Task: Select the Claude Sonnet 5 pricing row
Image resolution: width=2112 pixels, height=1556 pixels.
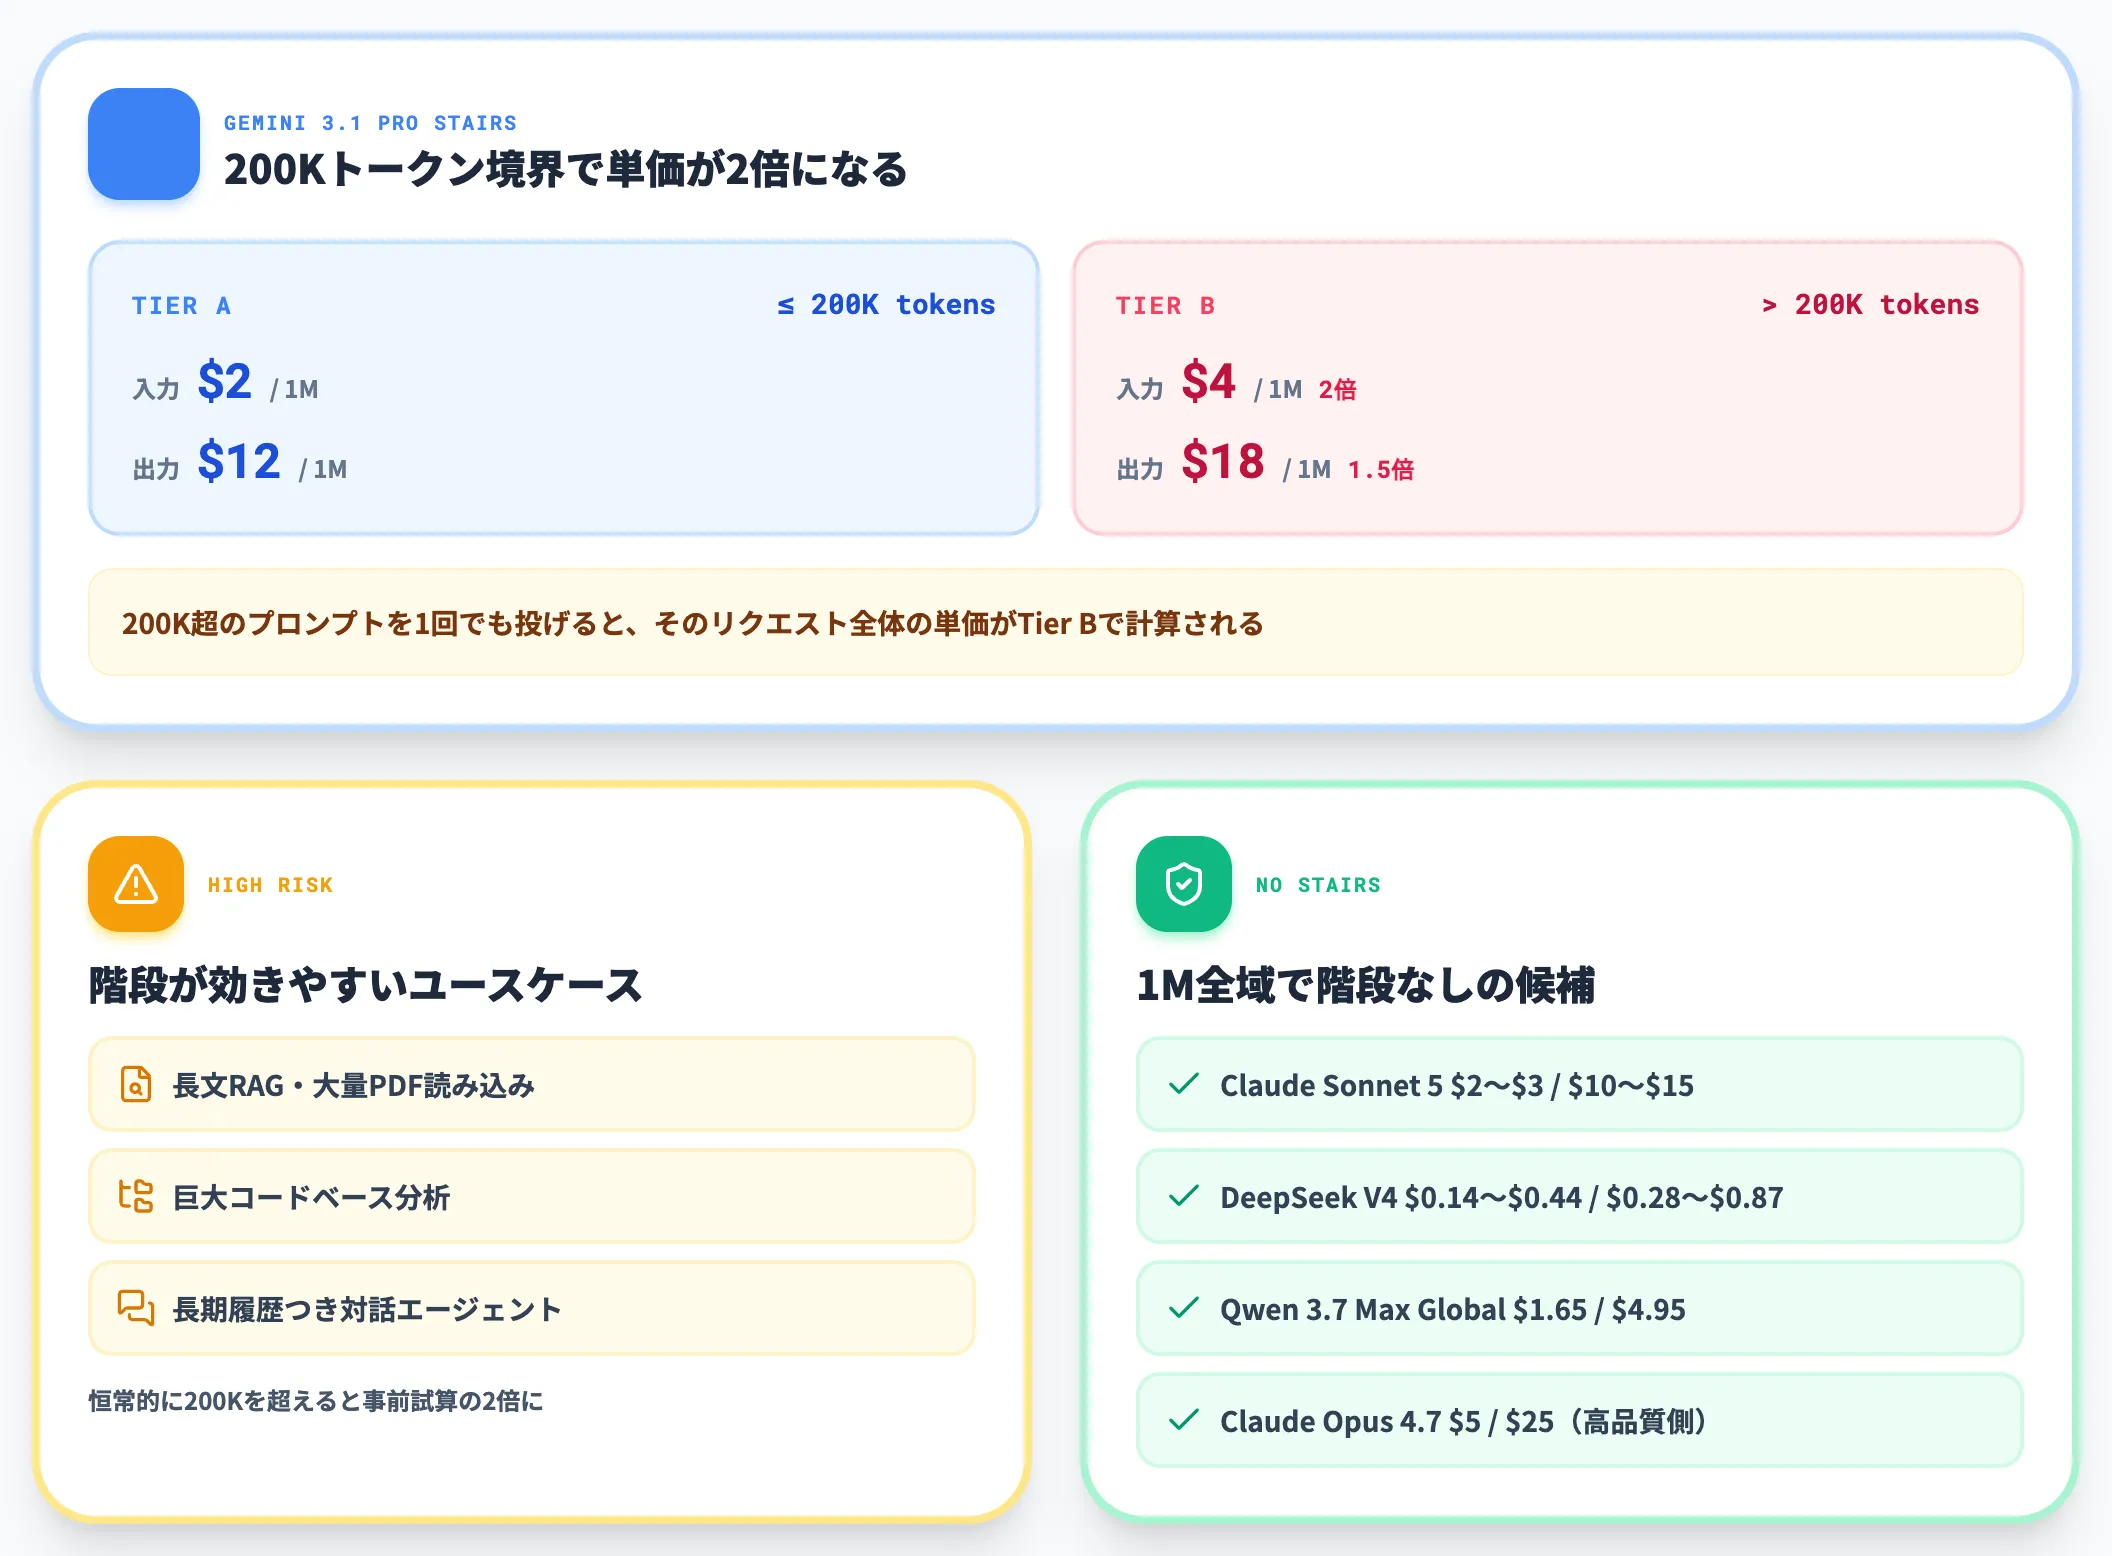Action: point(1579,1084)
